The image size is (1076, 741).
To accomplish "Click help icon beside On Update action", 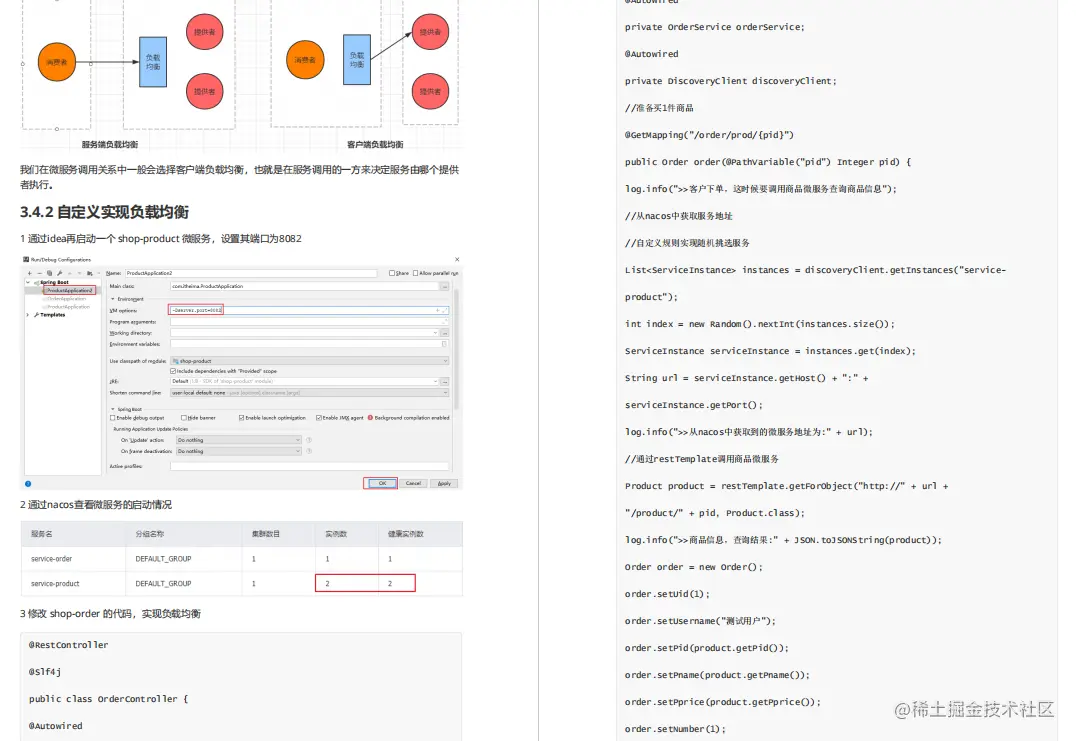I will tap(309, 440).
